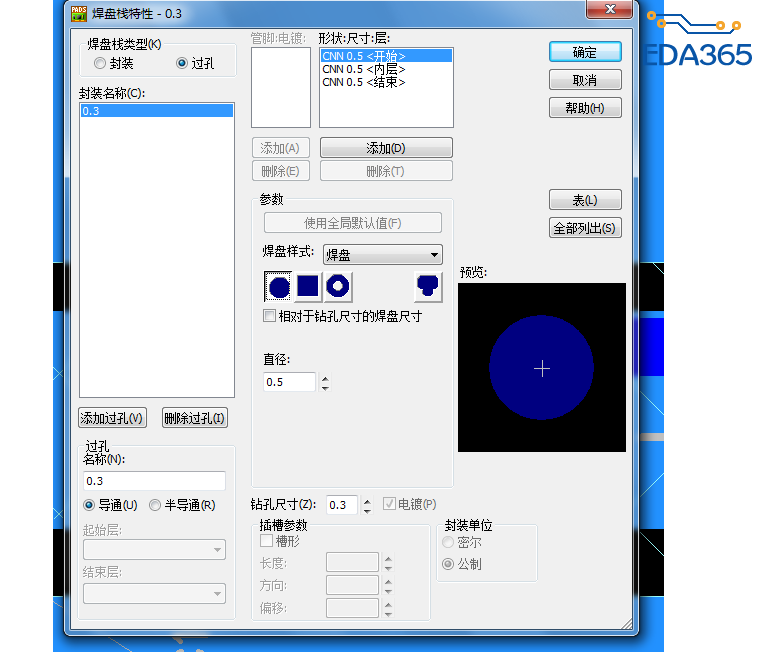
Task: Select the 过孔 radio button
Action: [182, 63]
